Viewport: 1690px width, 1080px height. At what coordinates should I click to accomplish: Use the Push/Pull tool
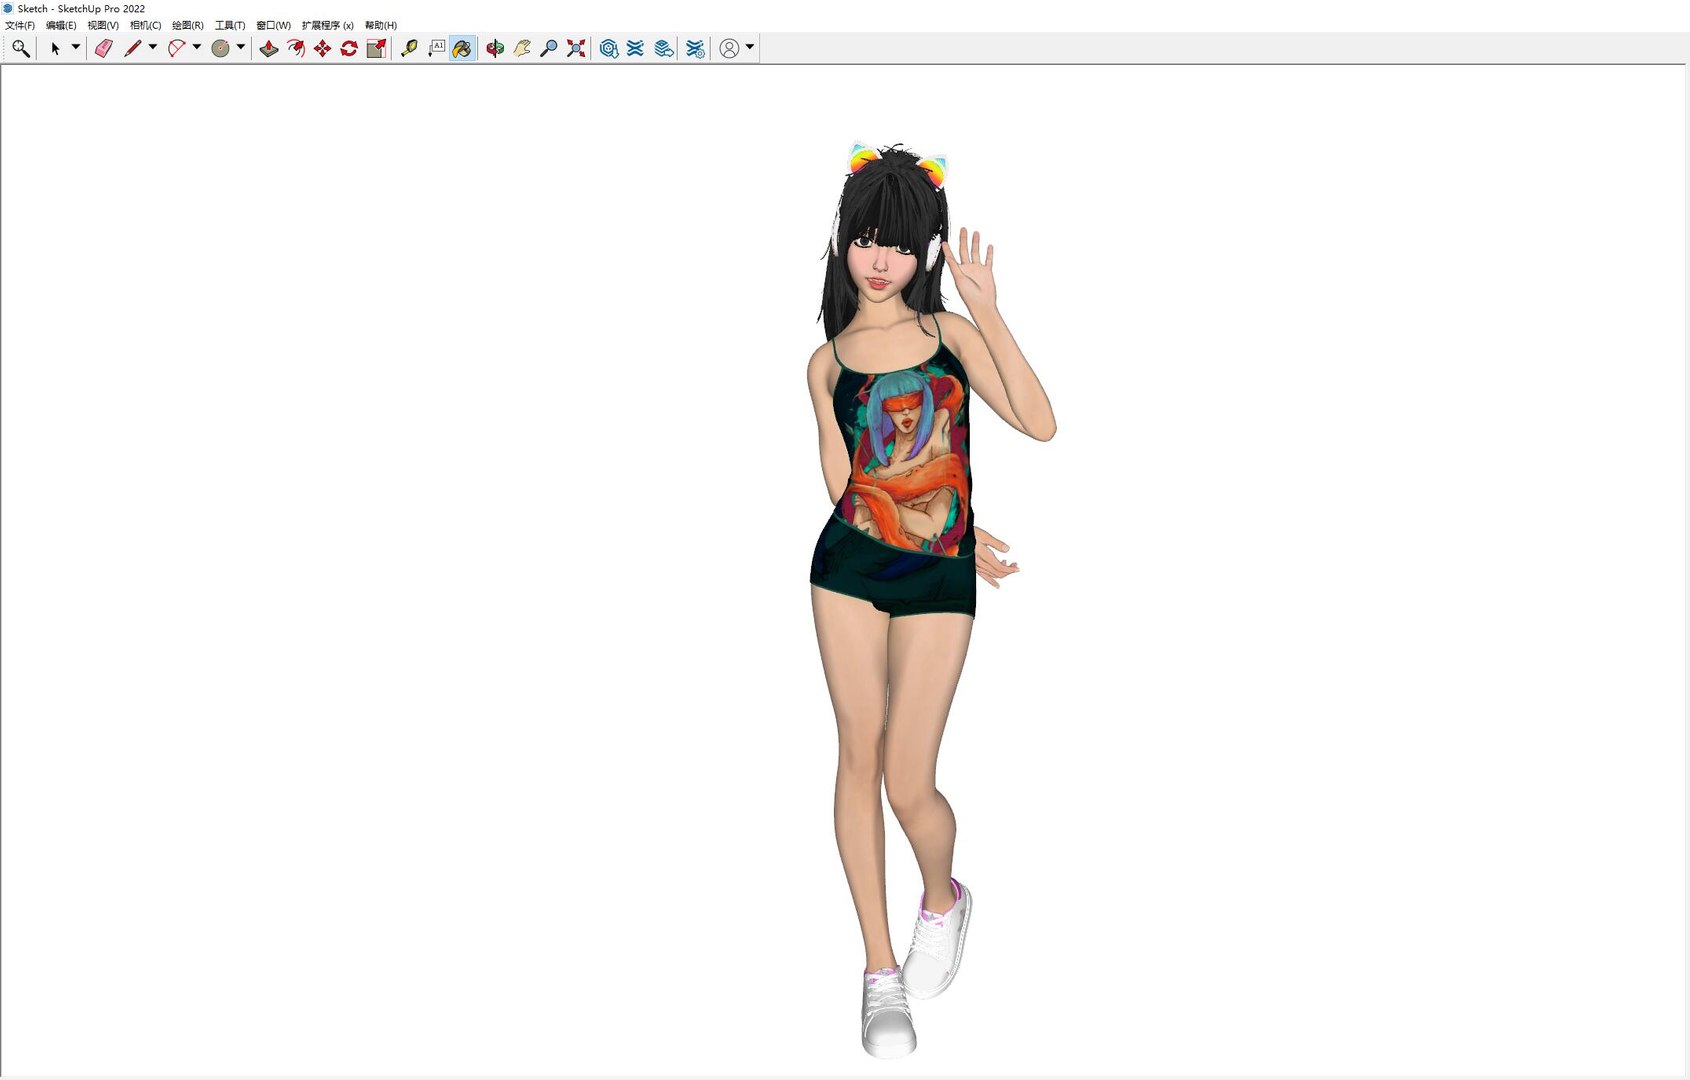[268, 48]
